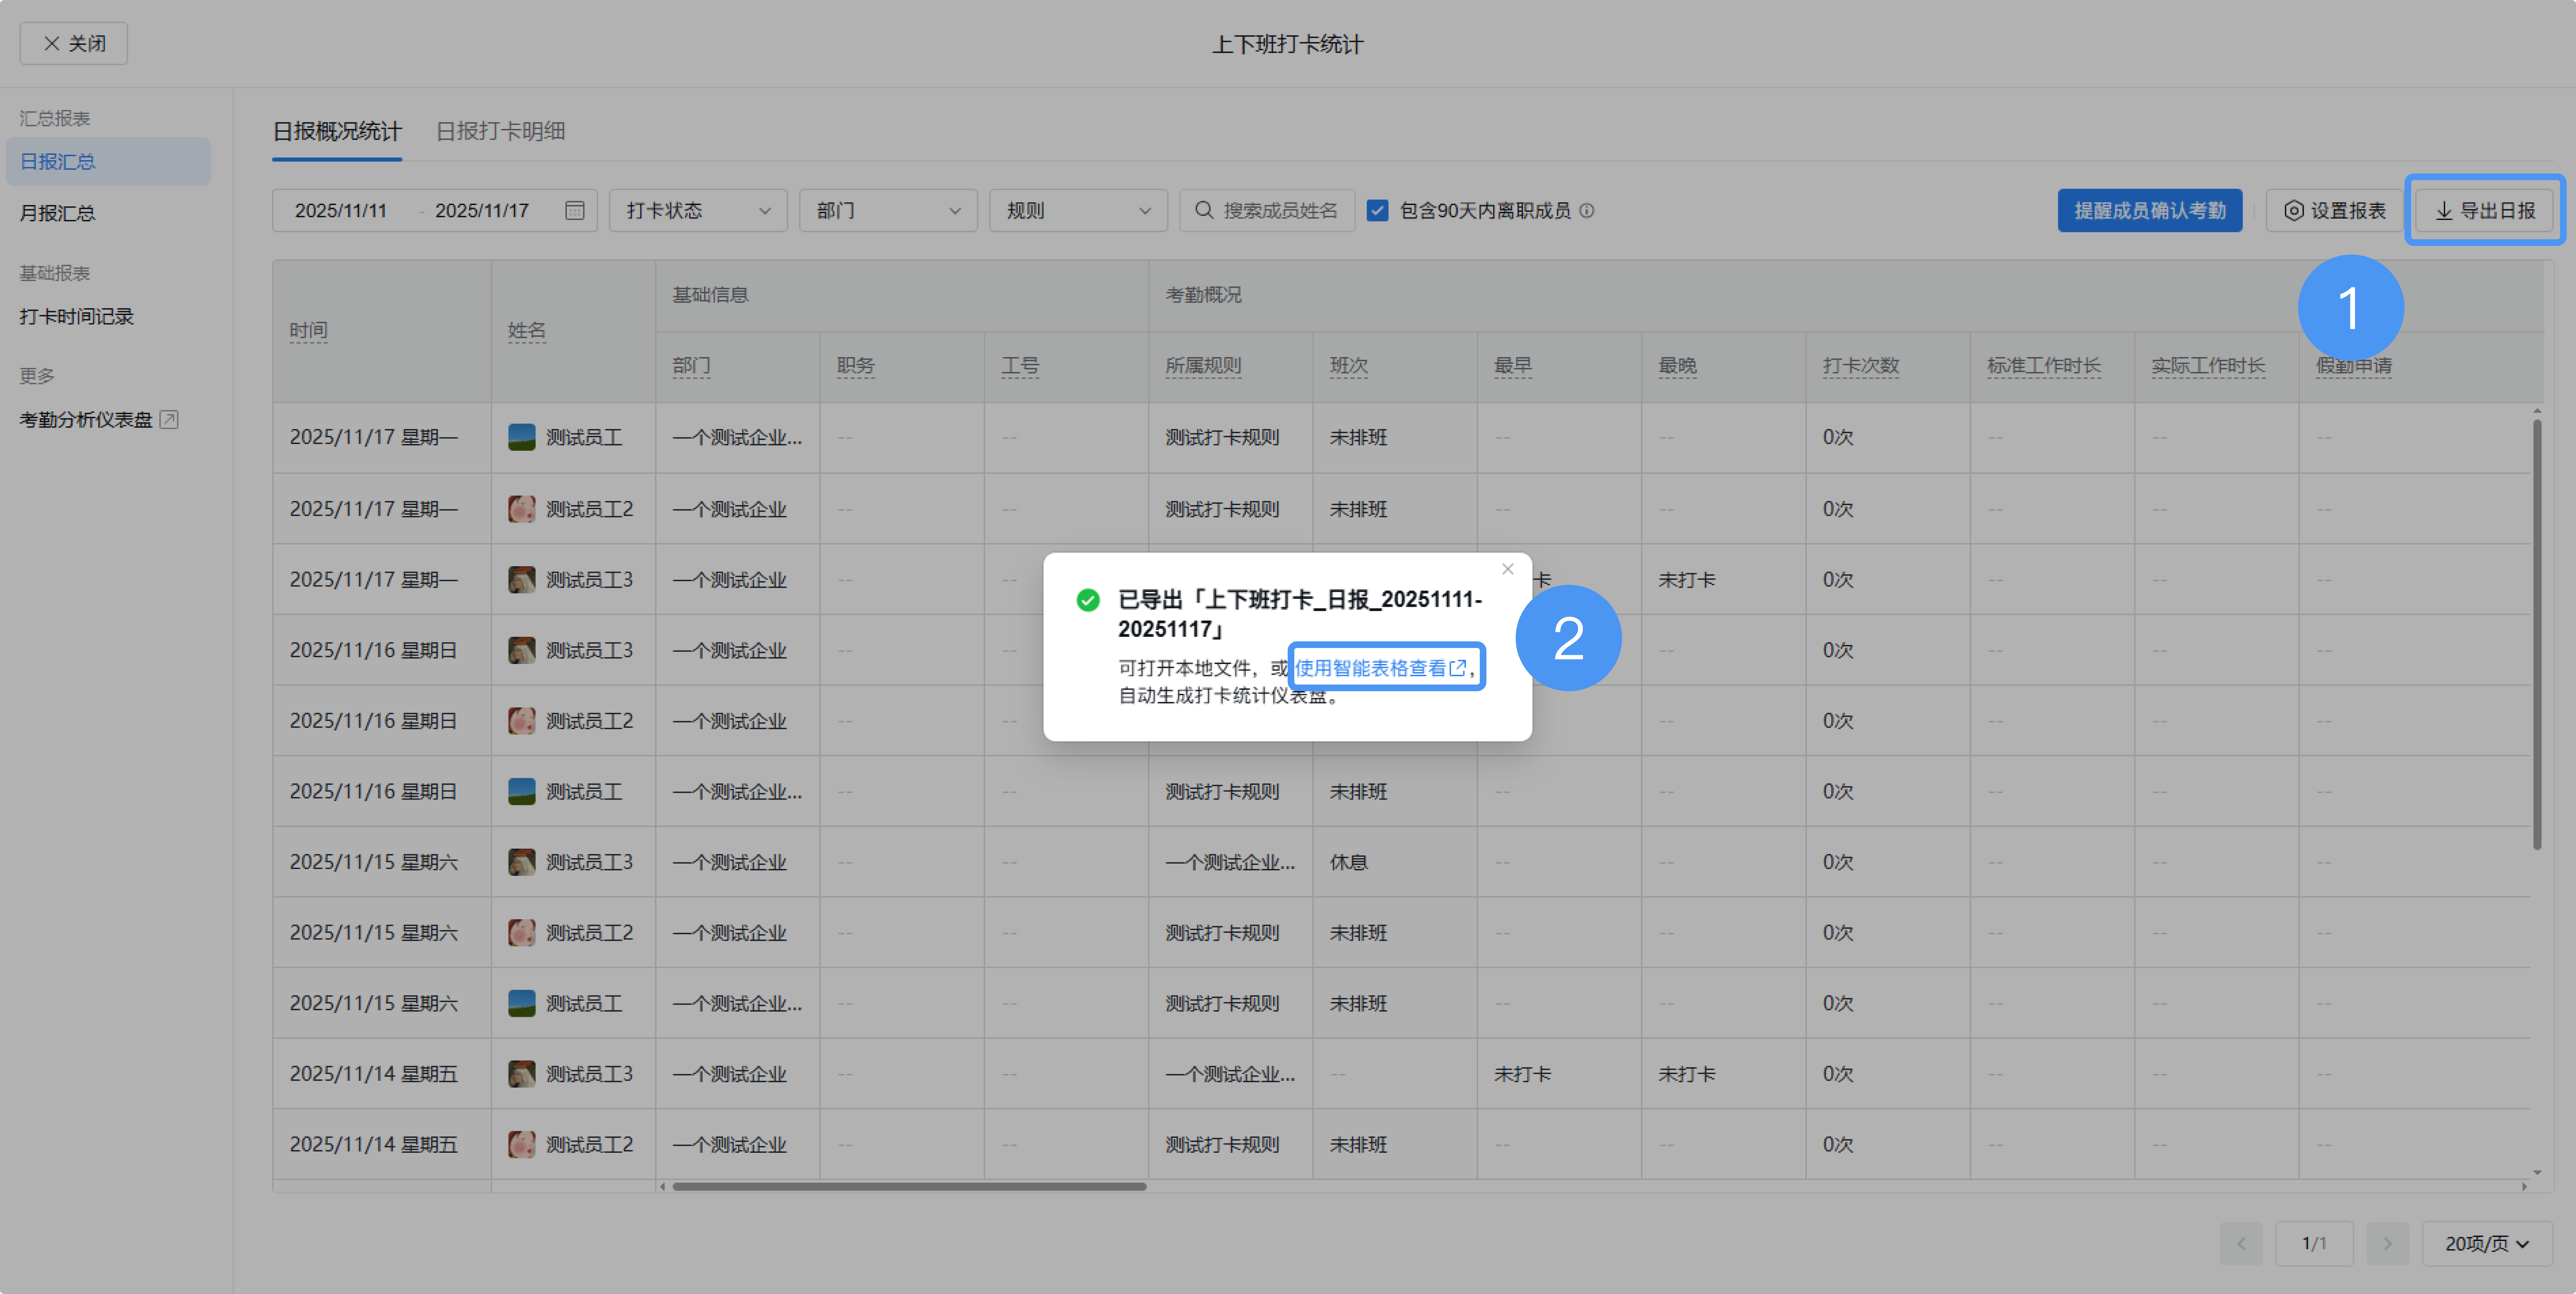The width and height of the screenshot is (2576, 1294).
Task: Type in the 搜索成员姓名 search field
Action: (x=1280, y=210)
